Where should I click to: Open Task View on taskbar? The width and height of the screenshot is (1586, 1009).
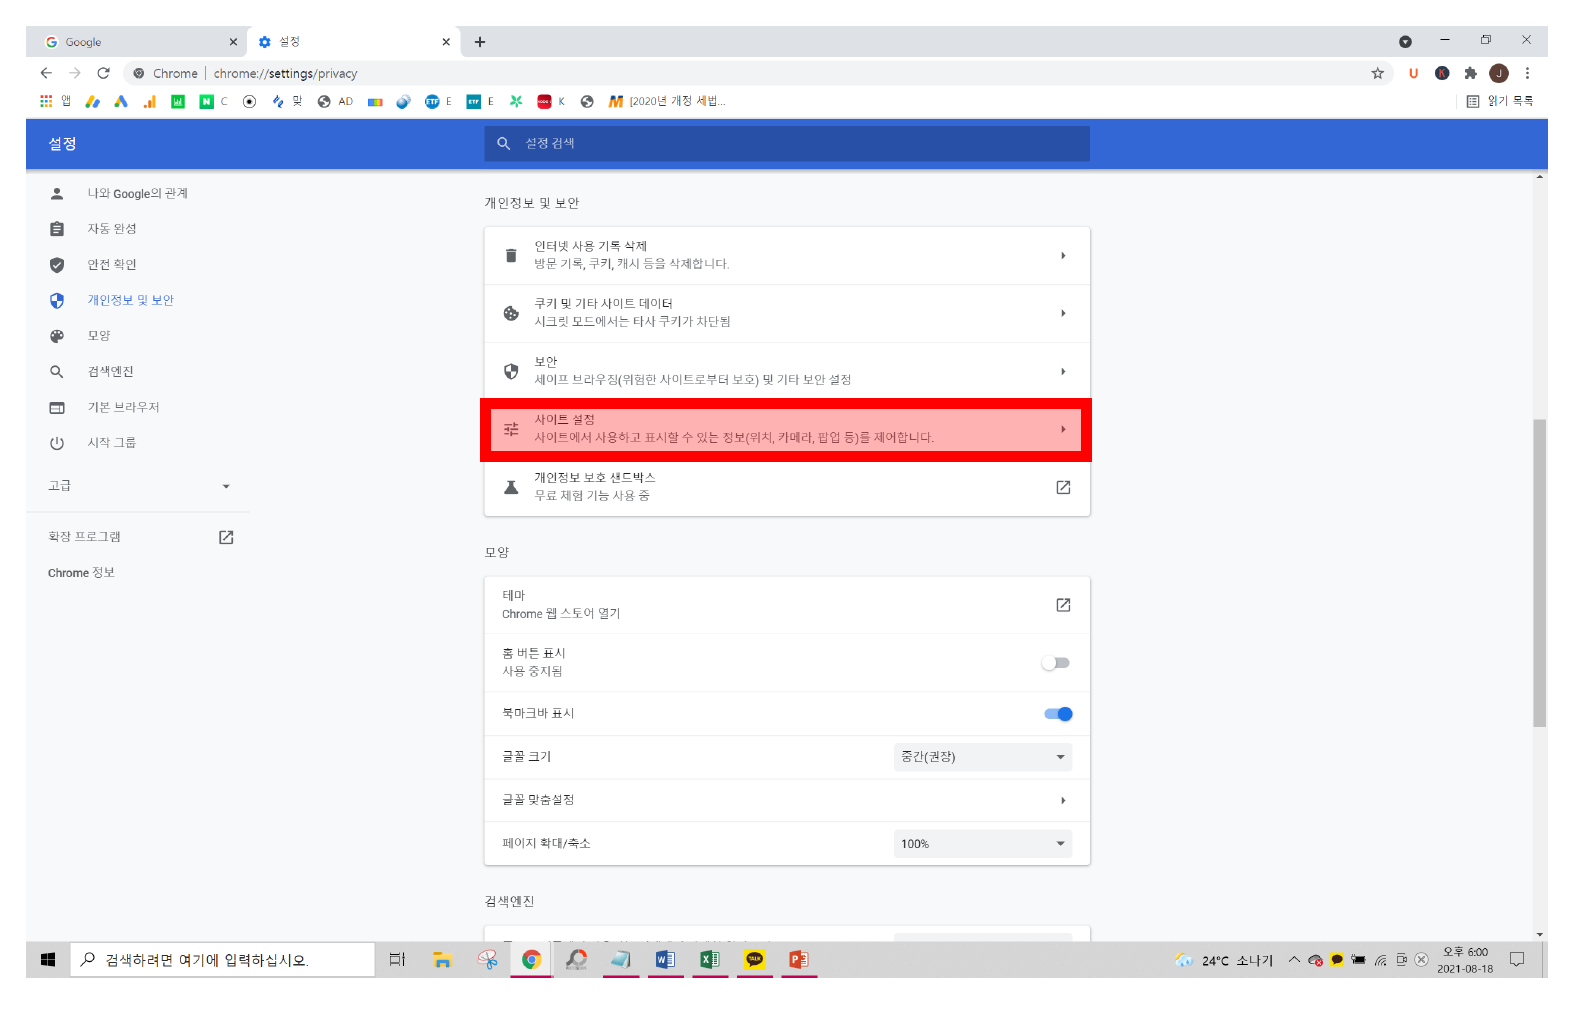click(397, 960)
